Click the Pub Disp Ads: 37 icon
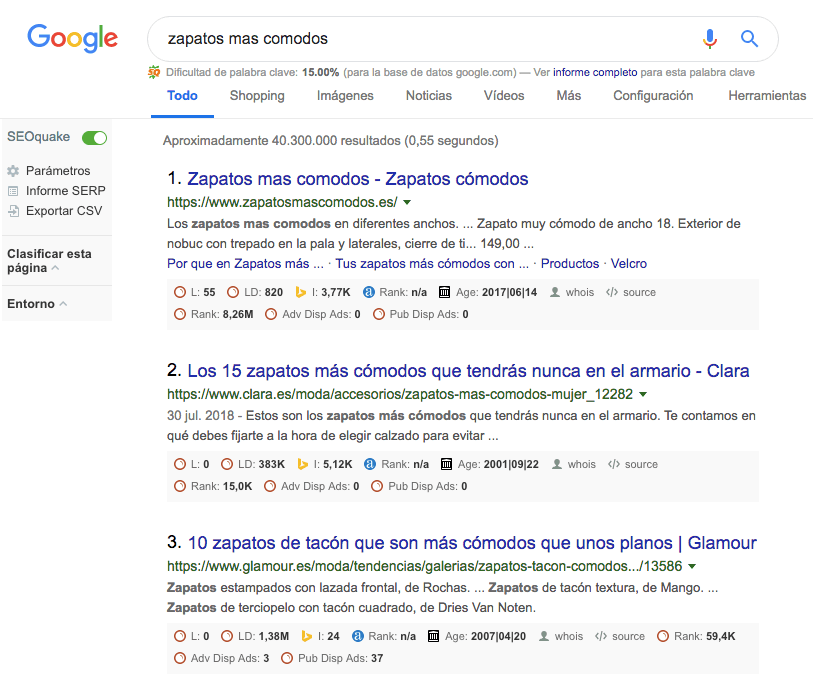813x696 pixels. coord(287,658)
